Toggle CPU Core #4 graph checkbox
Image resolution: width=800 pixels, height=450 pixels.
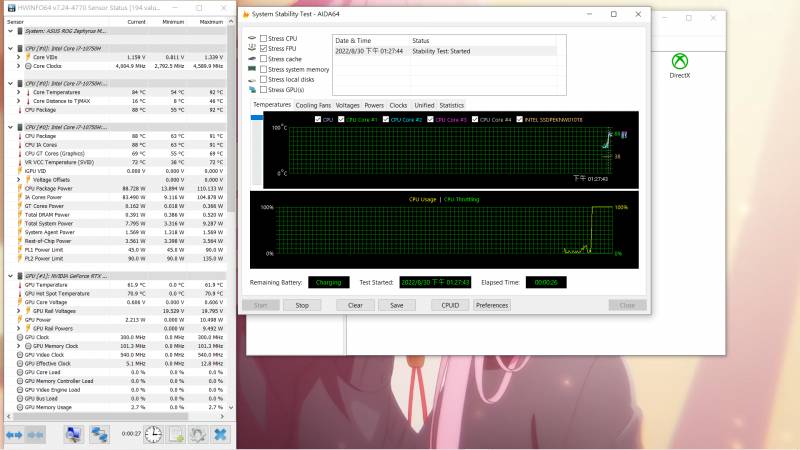click(x=475, y=119)
